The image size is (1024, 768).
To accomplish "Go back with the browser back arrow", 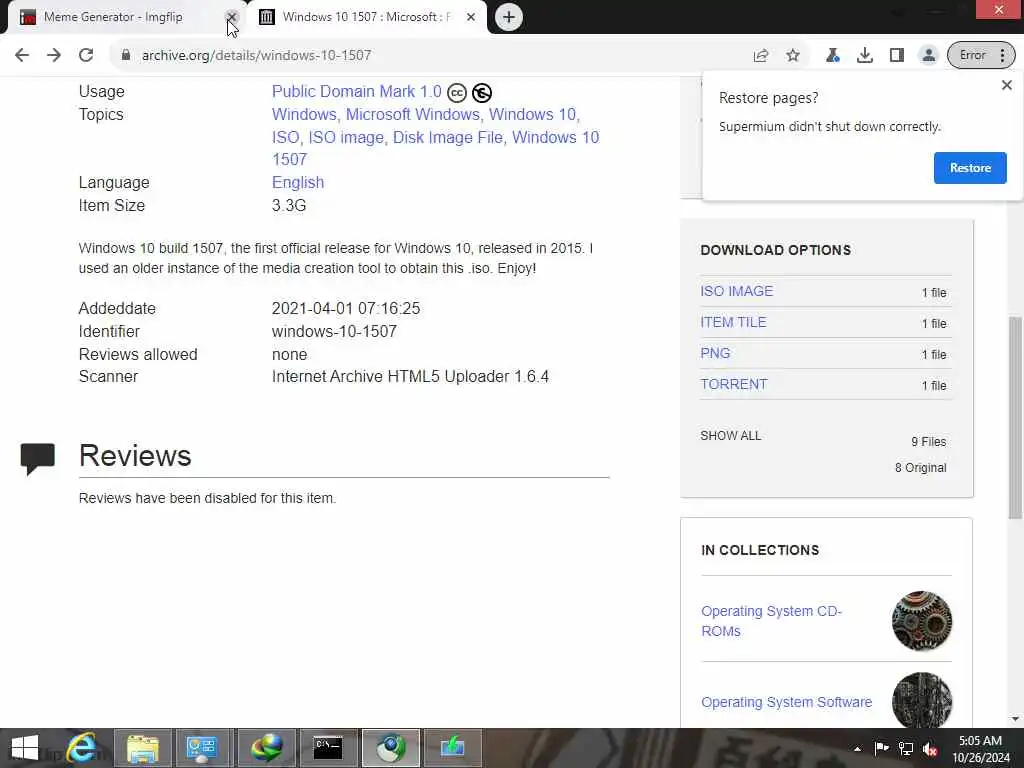I will (x=22, y=56).
